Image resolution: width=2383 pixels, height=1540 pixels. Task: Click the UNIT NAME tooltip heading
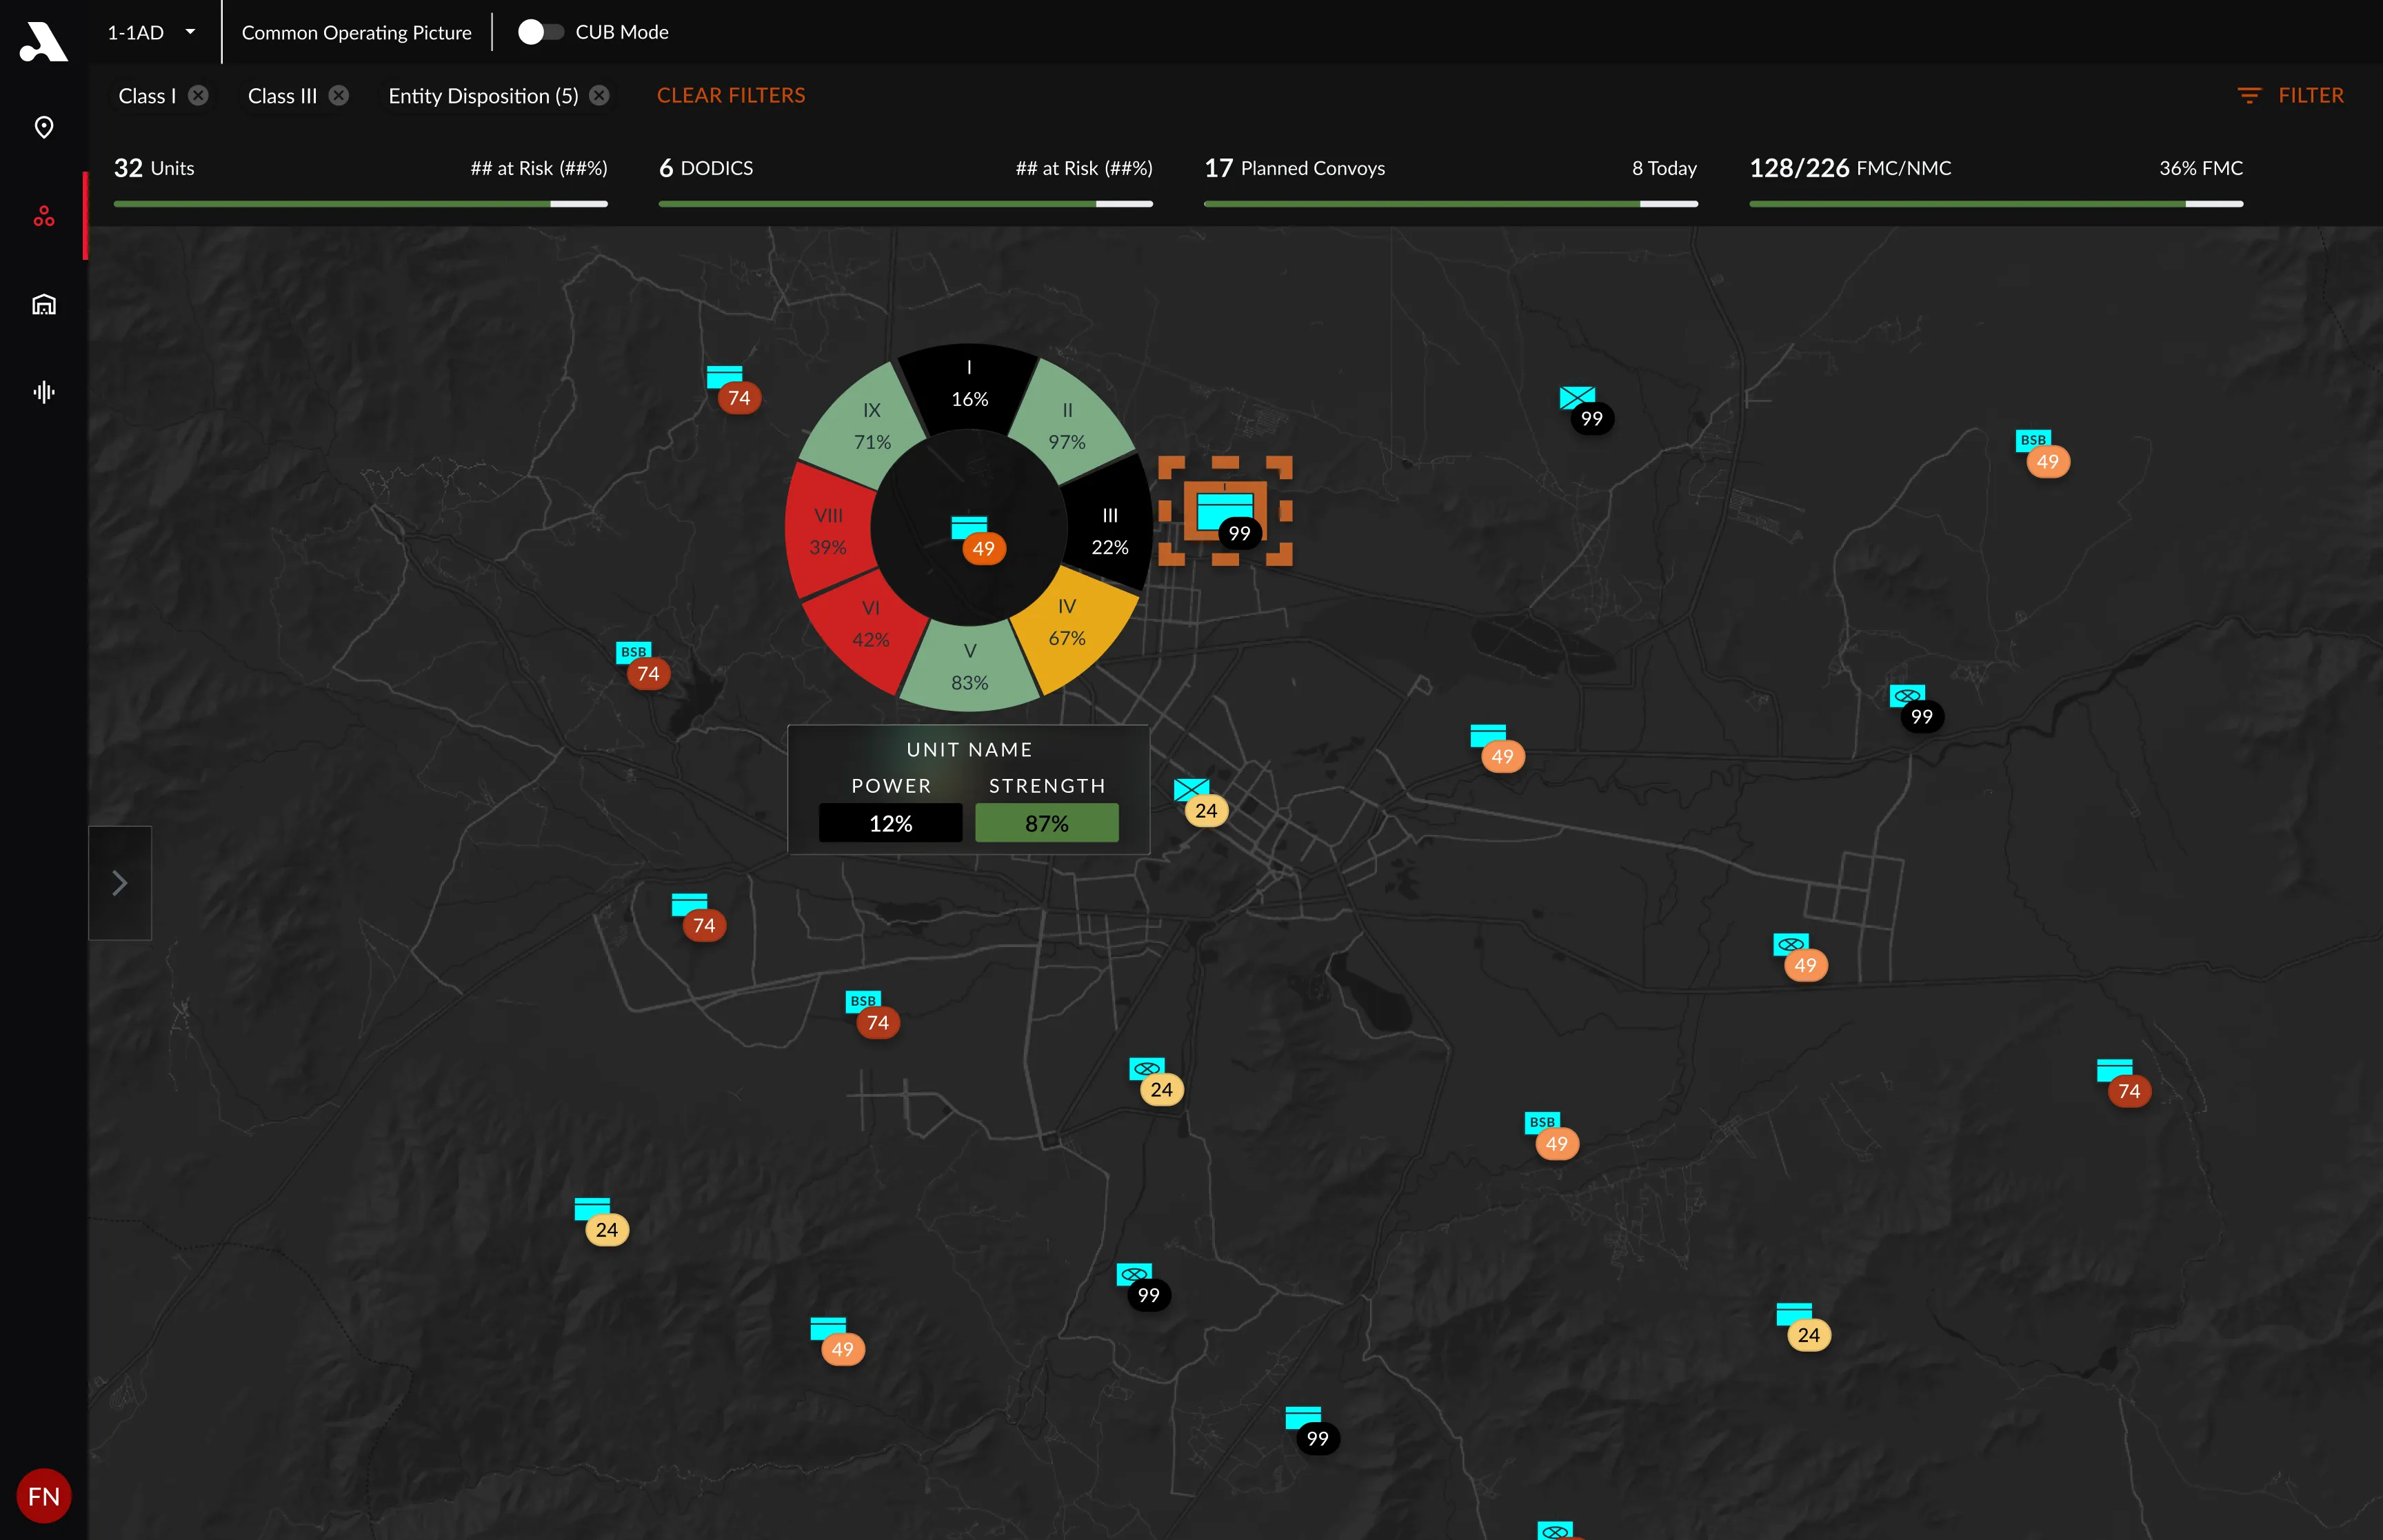pyautogui.click(x=969, y=749)
